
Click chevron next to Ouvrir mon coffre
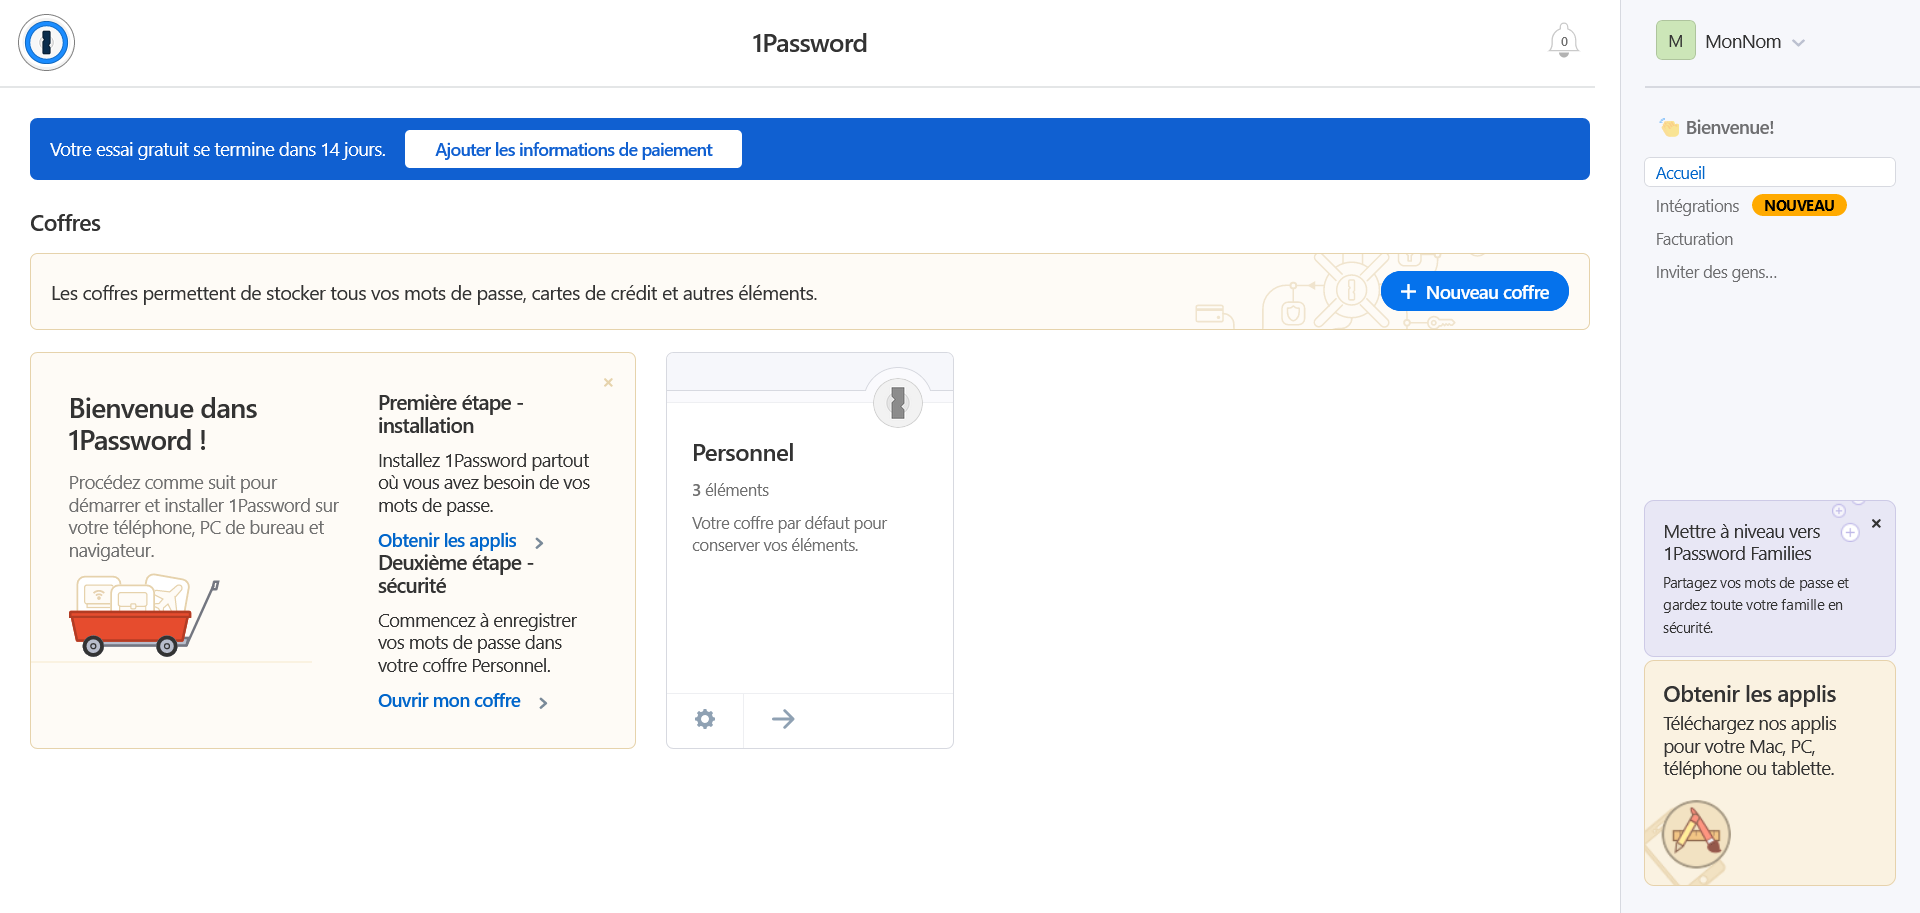pyautogui.click(x=543, y=703)
